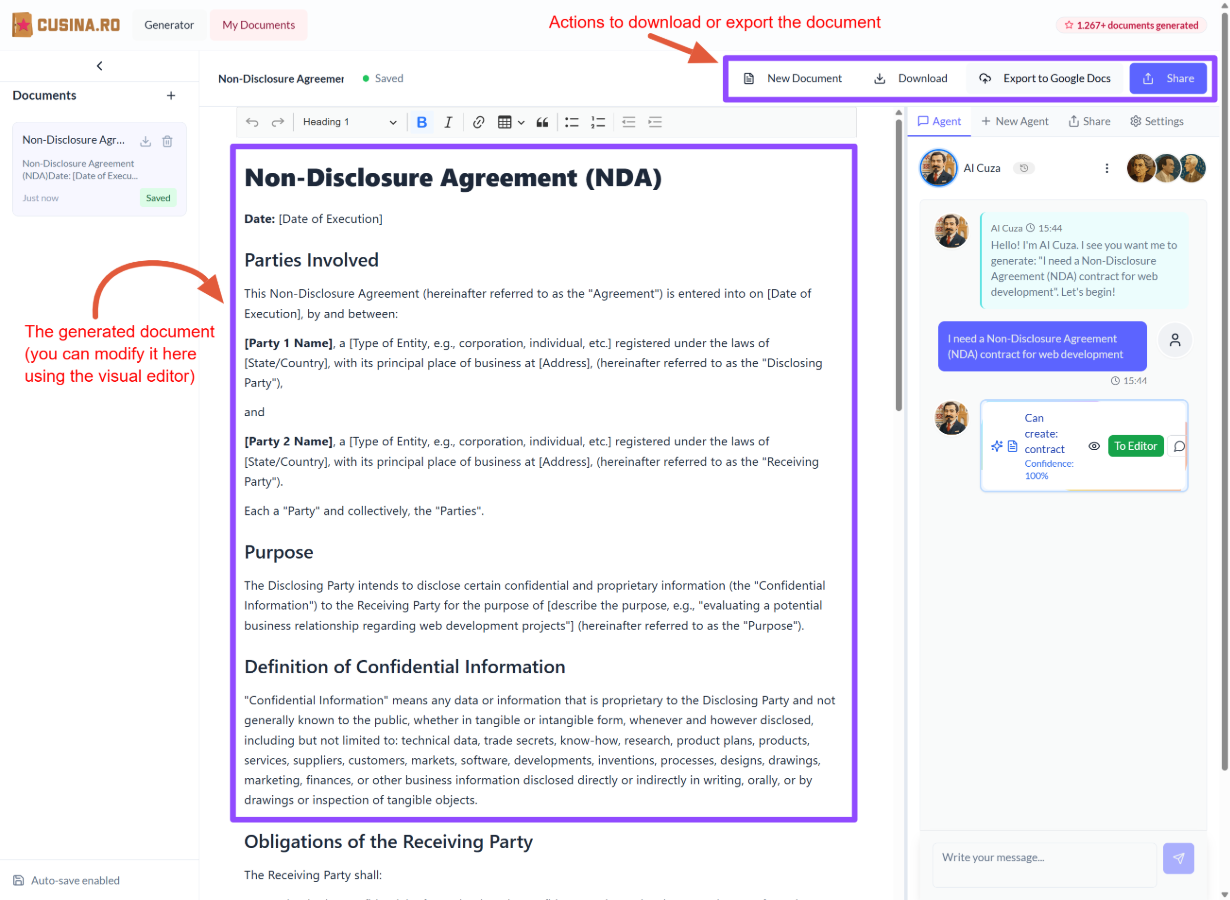The height and width of the screenshot is (900, 1230).
Task: Click the Parties Involved heading
Action: pyautogui.click(x=311, y=260)
